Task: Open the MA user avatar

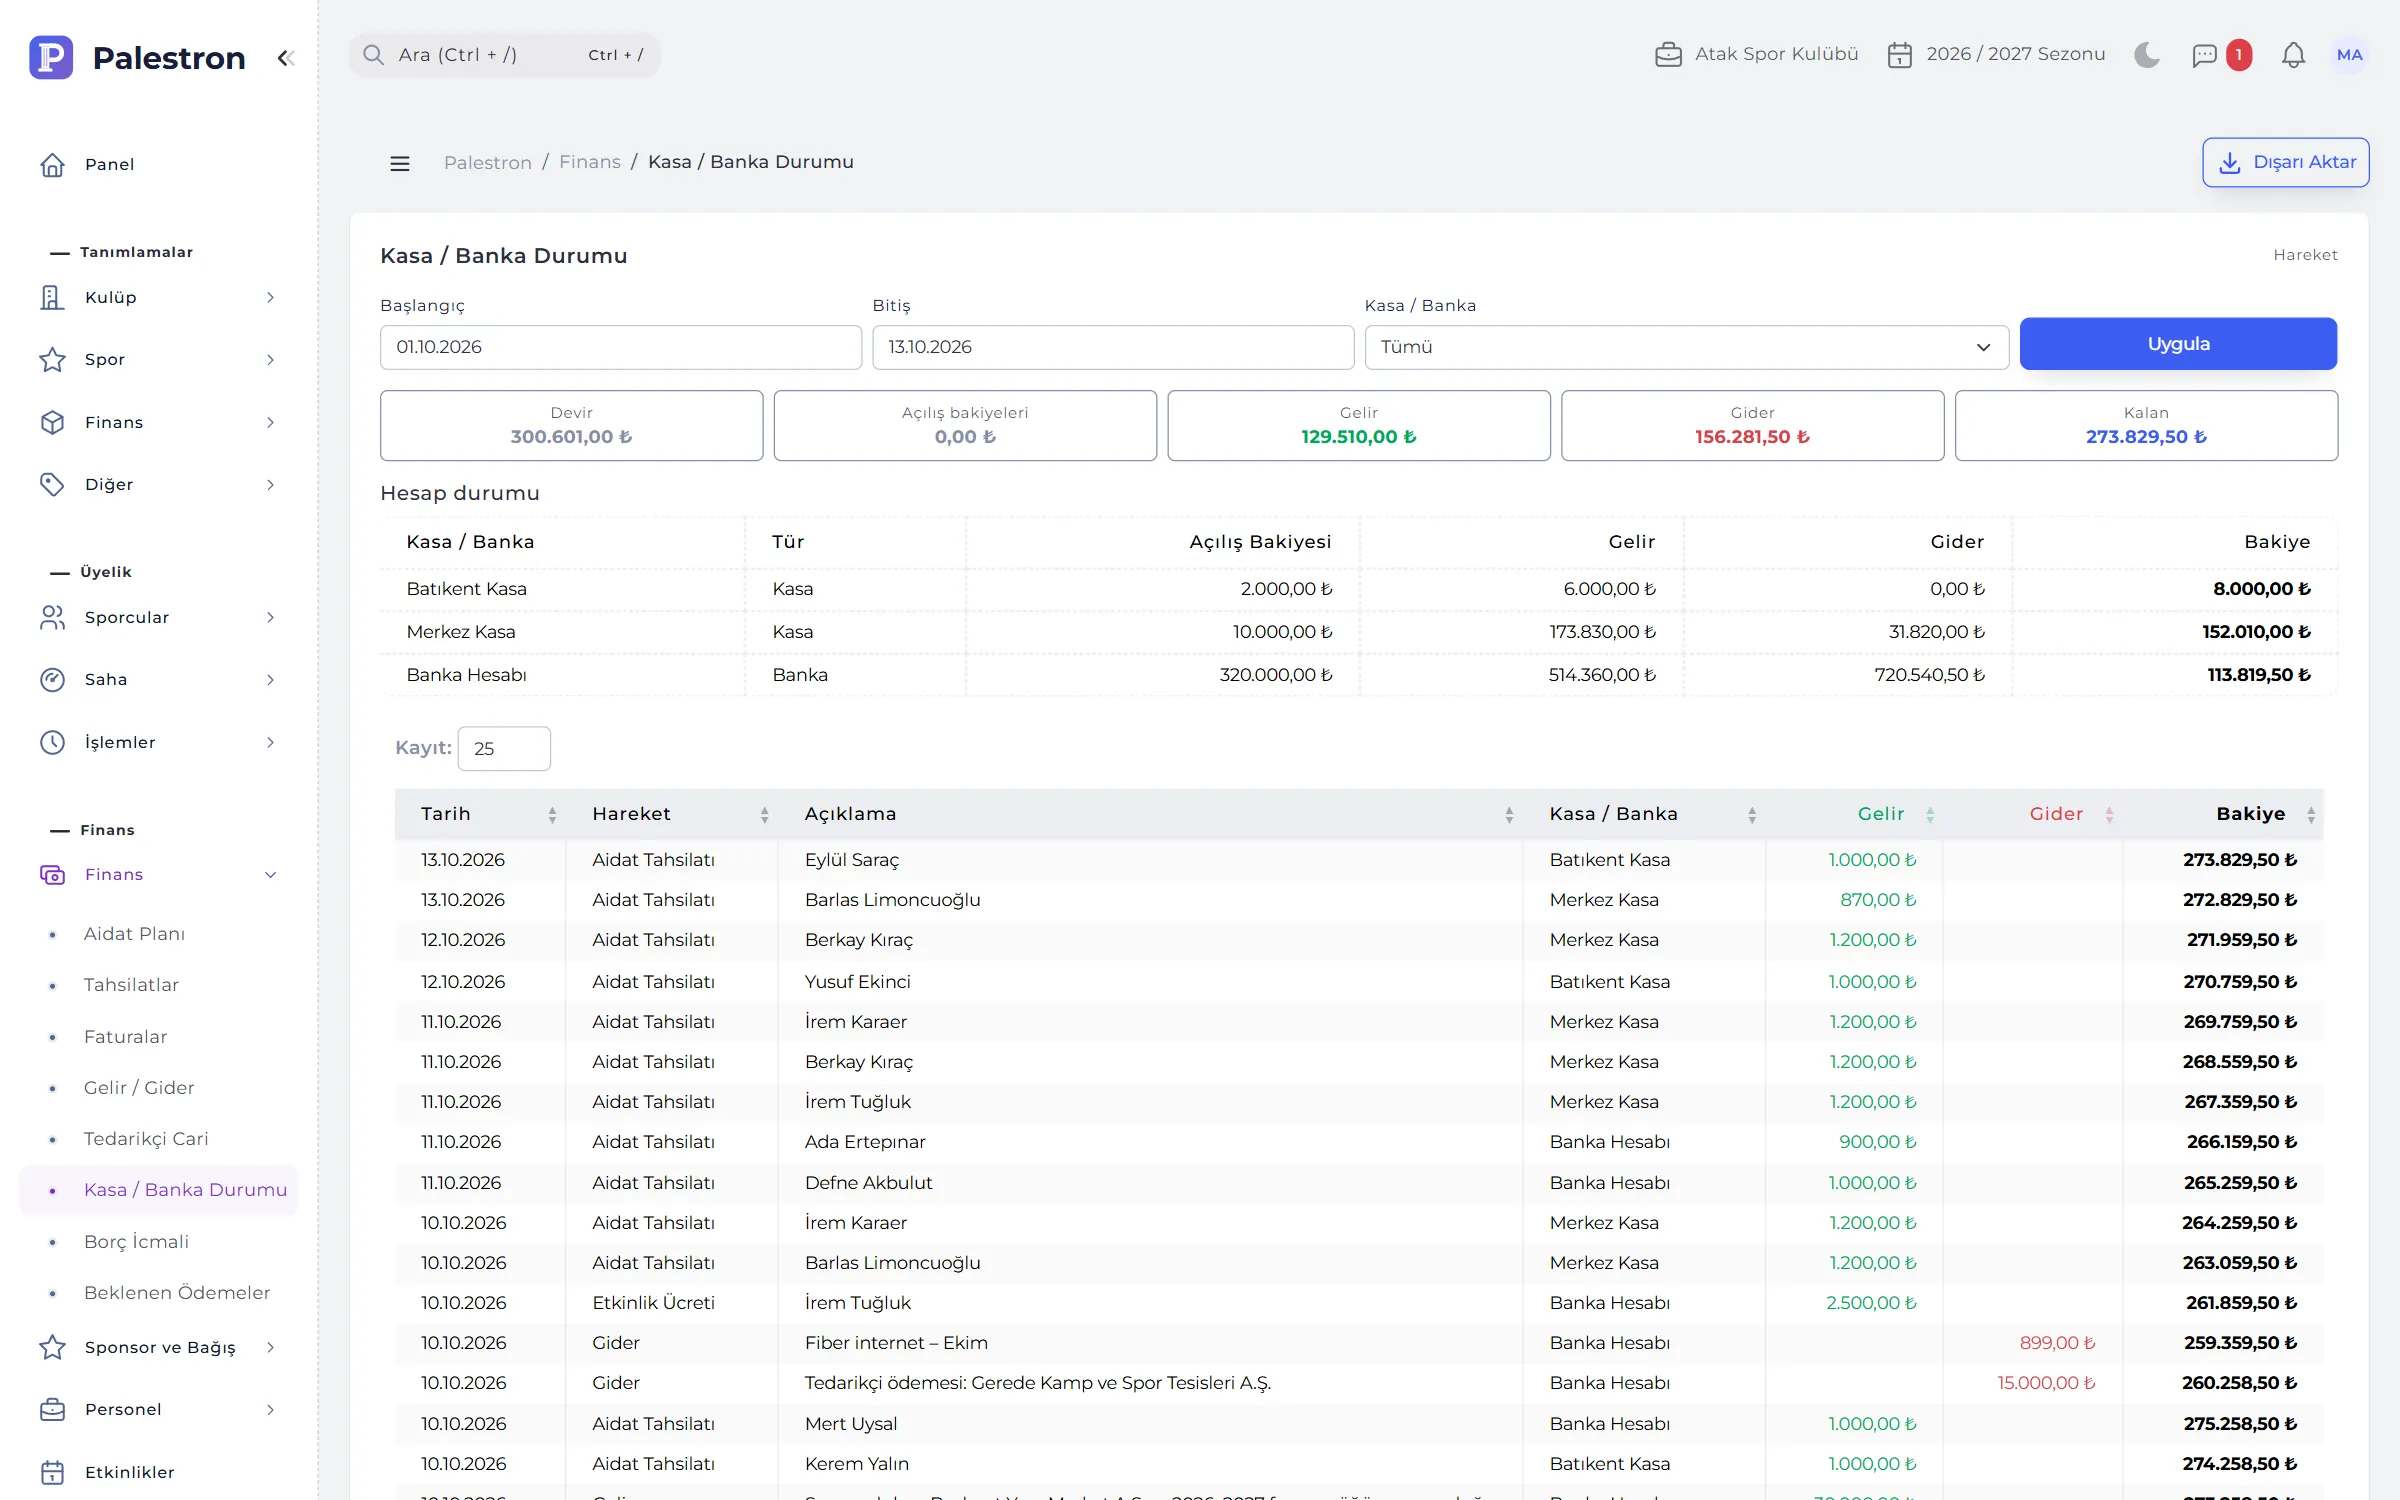Action: tap(2349, 55)
